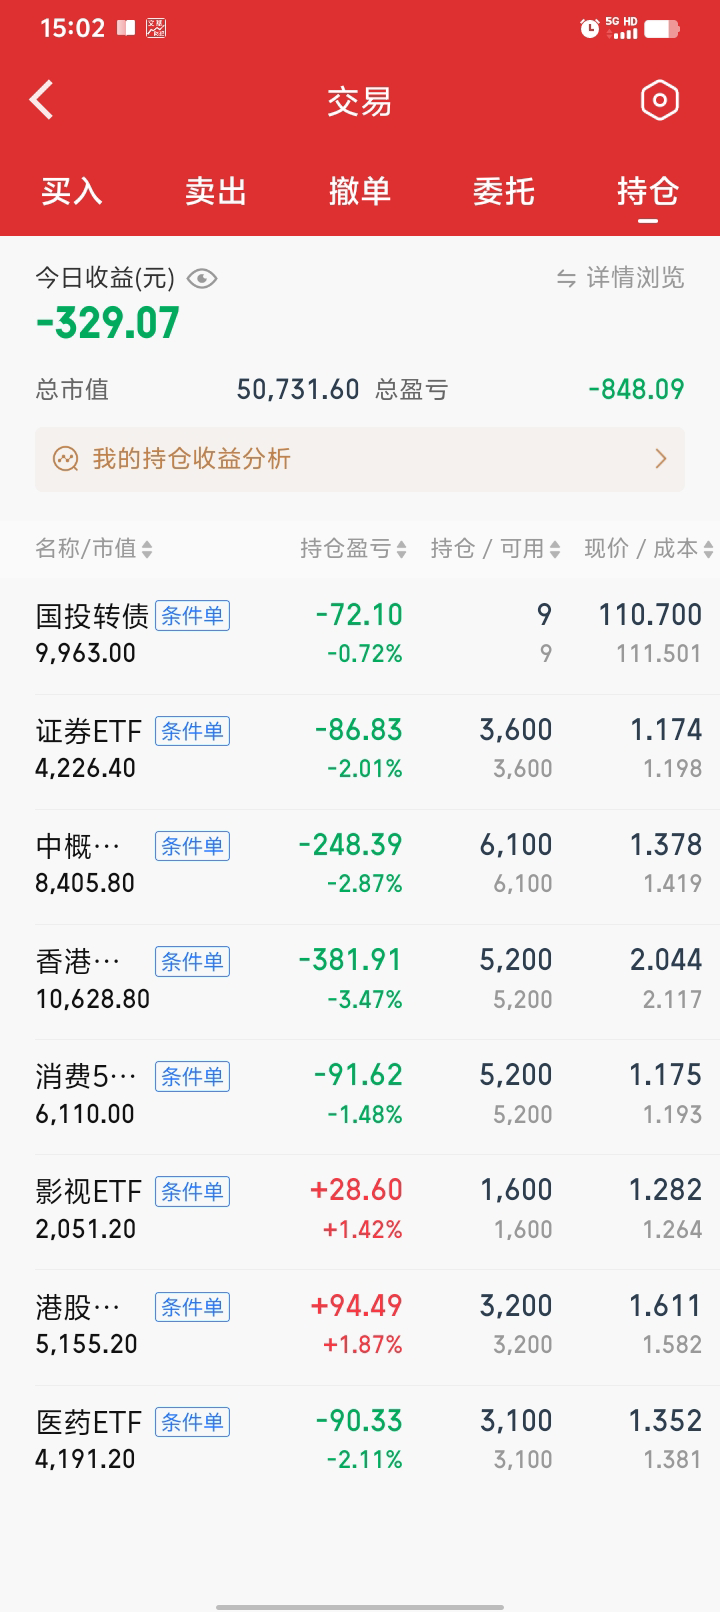Open the 委托 tab
The height and width of the screenshot is (1612, 720).
click(503, 190)
